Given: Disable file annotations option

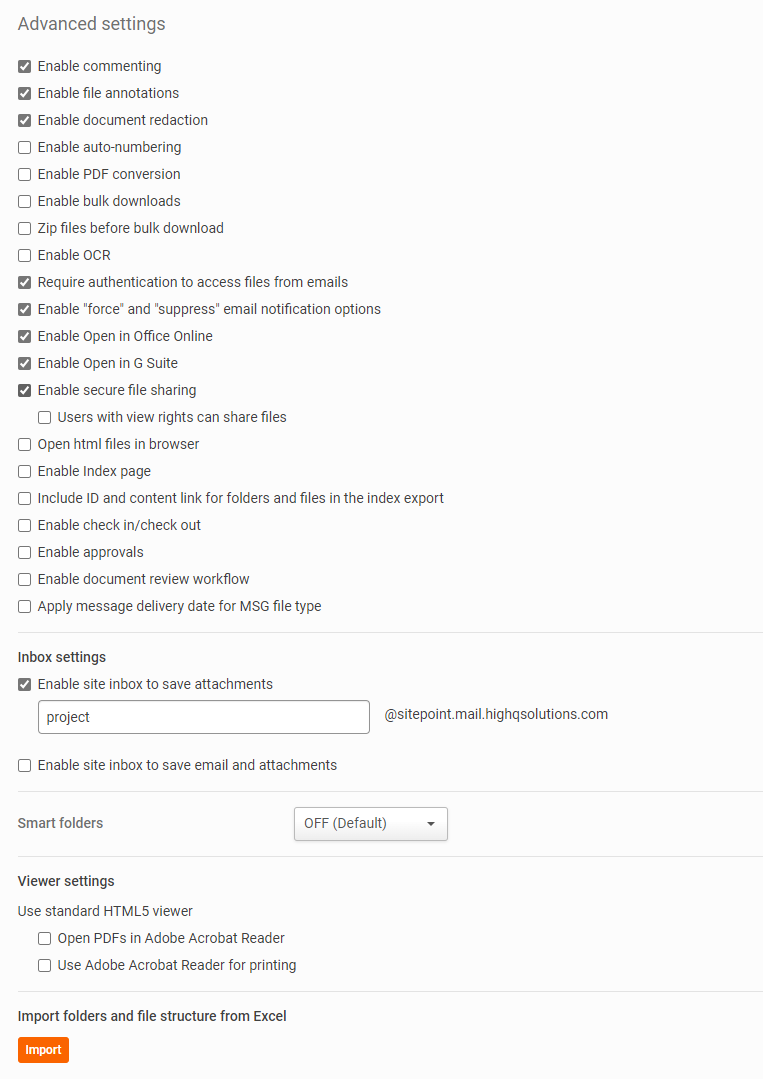Looking at the screenshot, I should (25, 94).
